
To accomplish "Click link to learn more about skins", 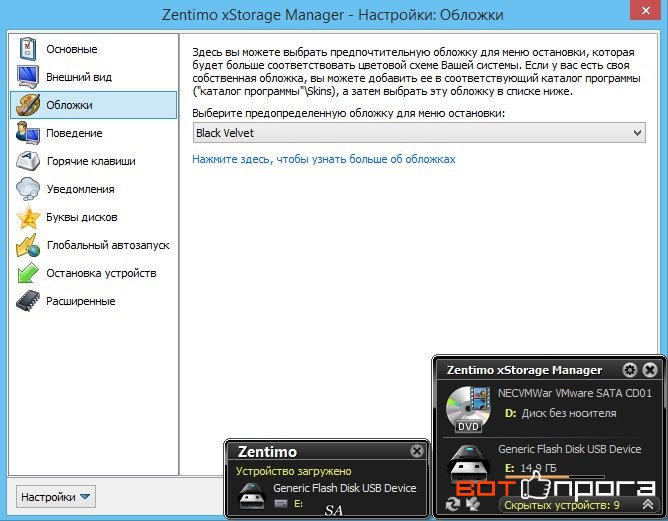I will (x=324, y=159).
